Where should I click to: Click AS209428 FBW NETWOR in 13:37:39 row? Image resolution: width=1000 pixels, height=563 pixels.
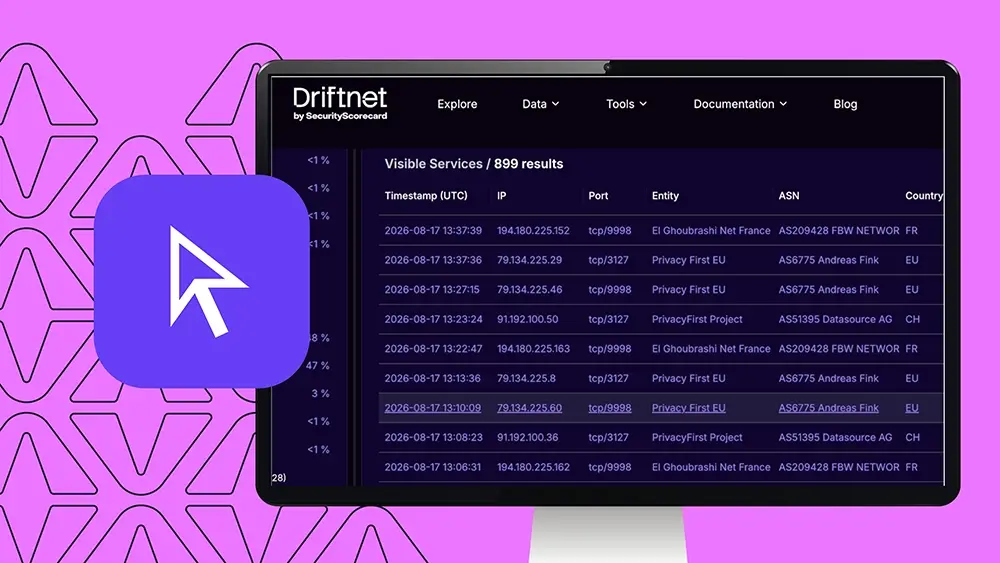tap(839, 231)
